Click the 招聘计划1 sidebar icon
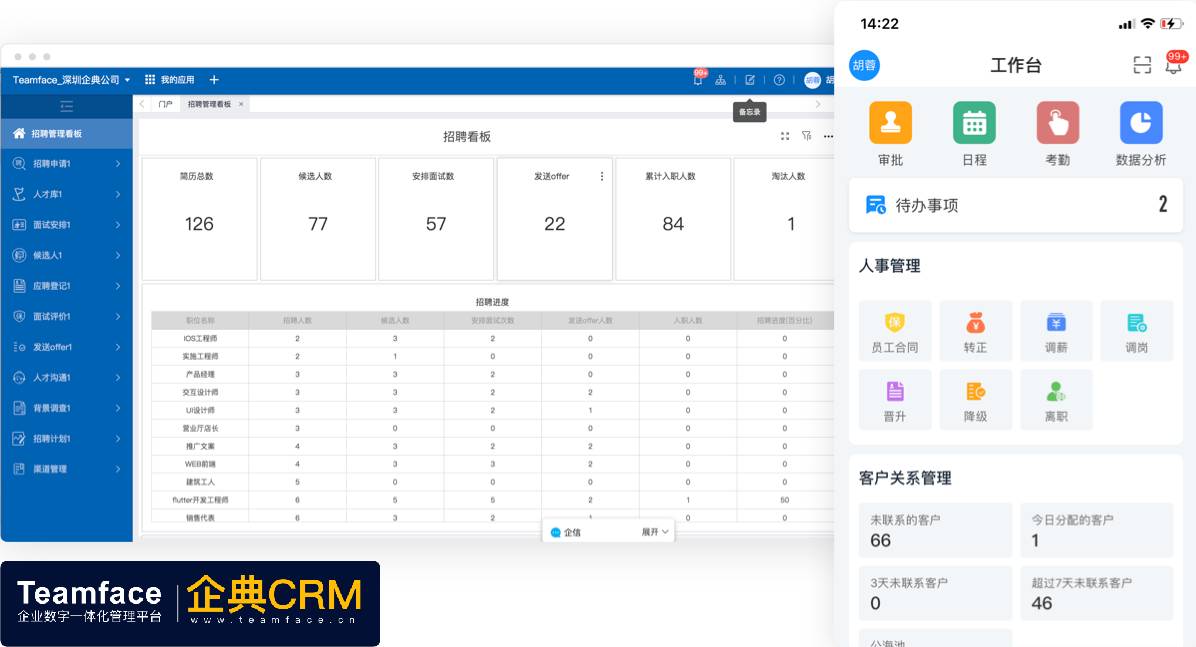 [19, 439]
